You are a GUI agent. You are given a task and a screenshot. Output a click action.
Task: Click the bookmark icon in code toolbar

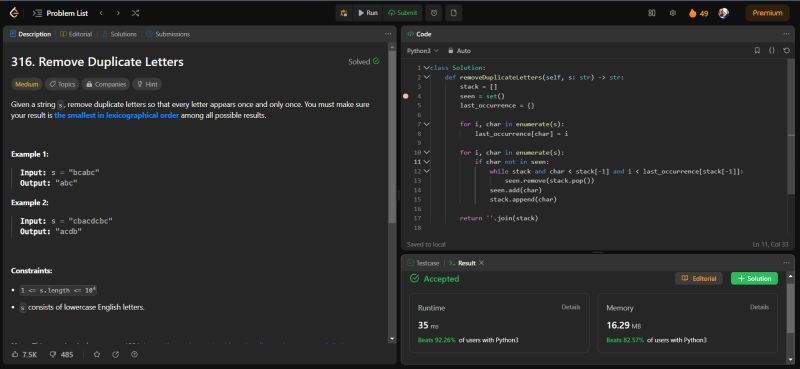(x=757, y=51)
